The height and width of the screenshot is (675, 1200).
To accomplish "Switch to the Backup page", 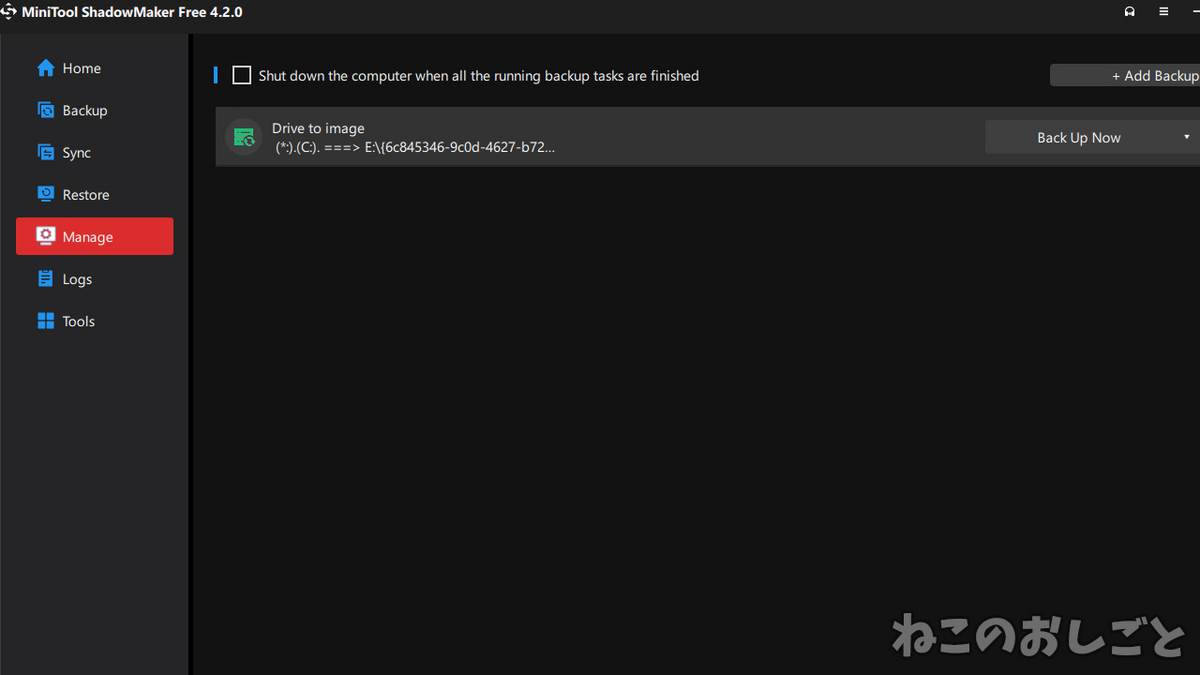I will coord(84,111).
